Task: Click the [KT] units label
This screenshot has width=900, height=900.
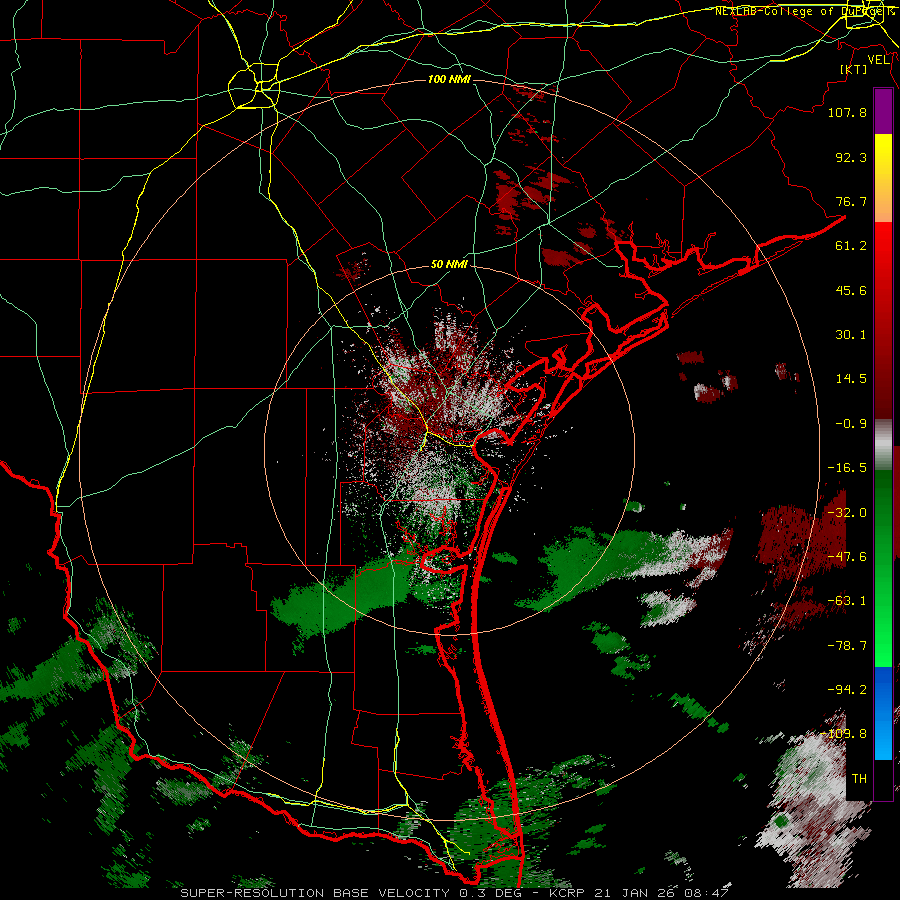Action: coord(854,69)
